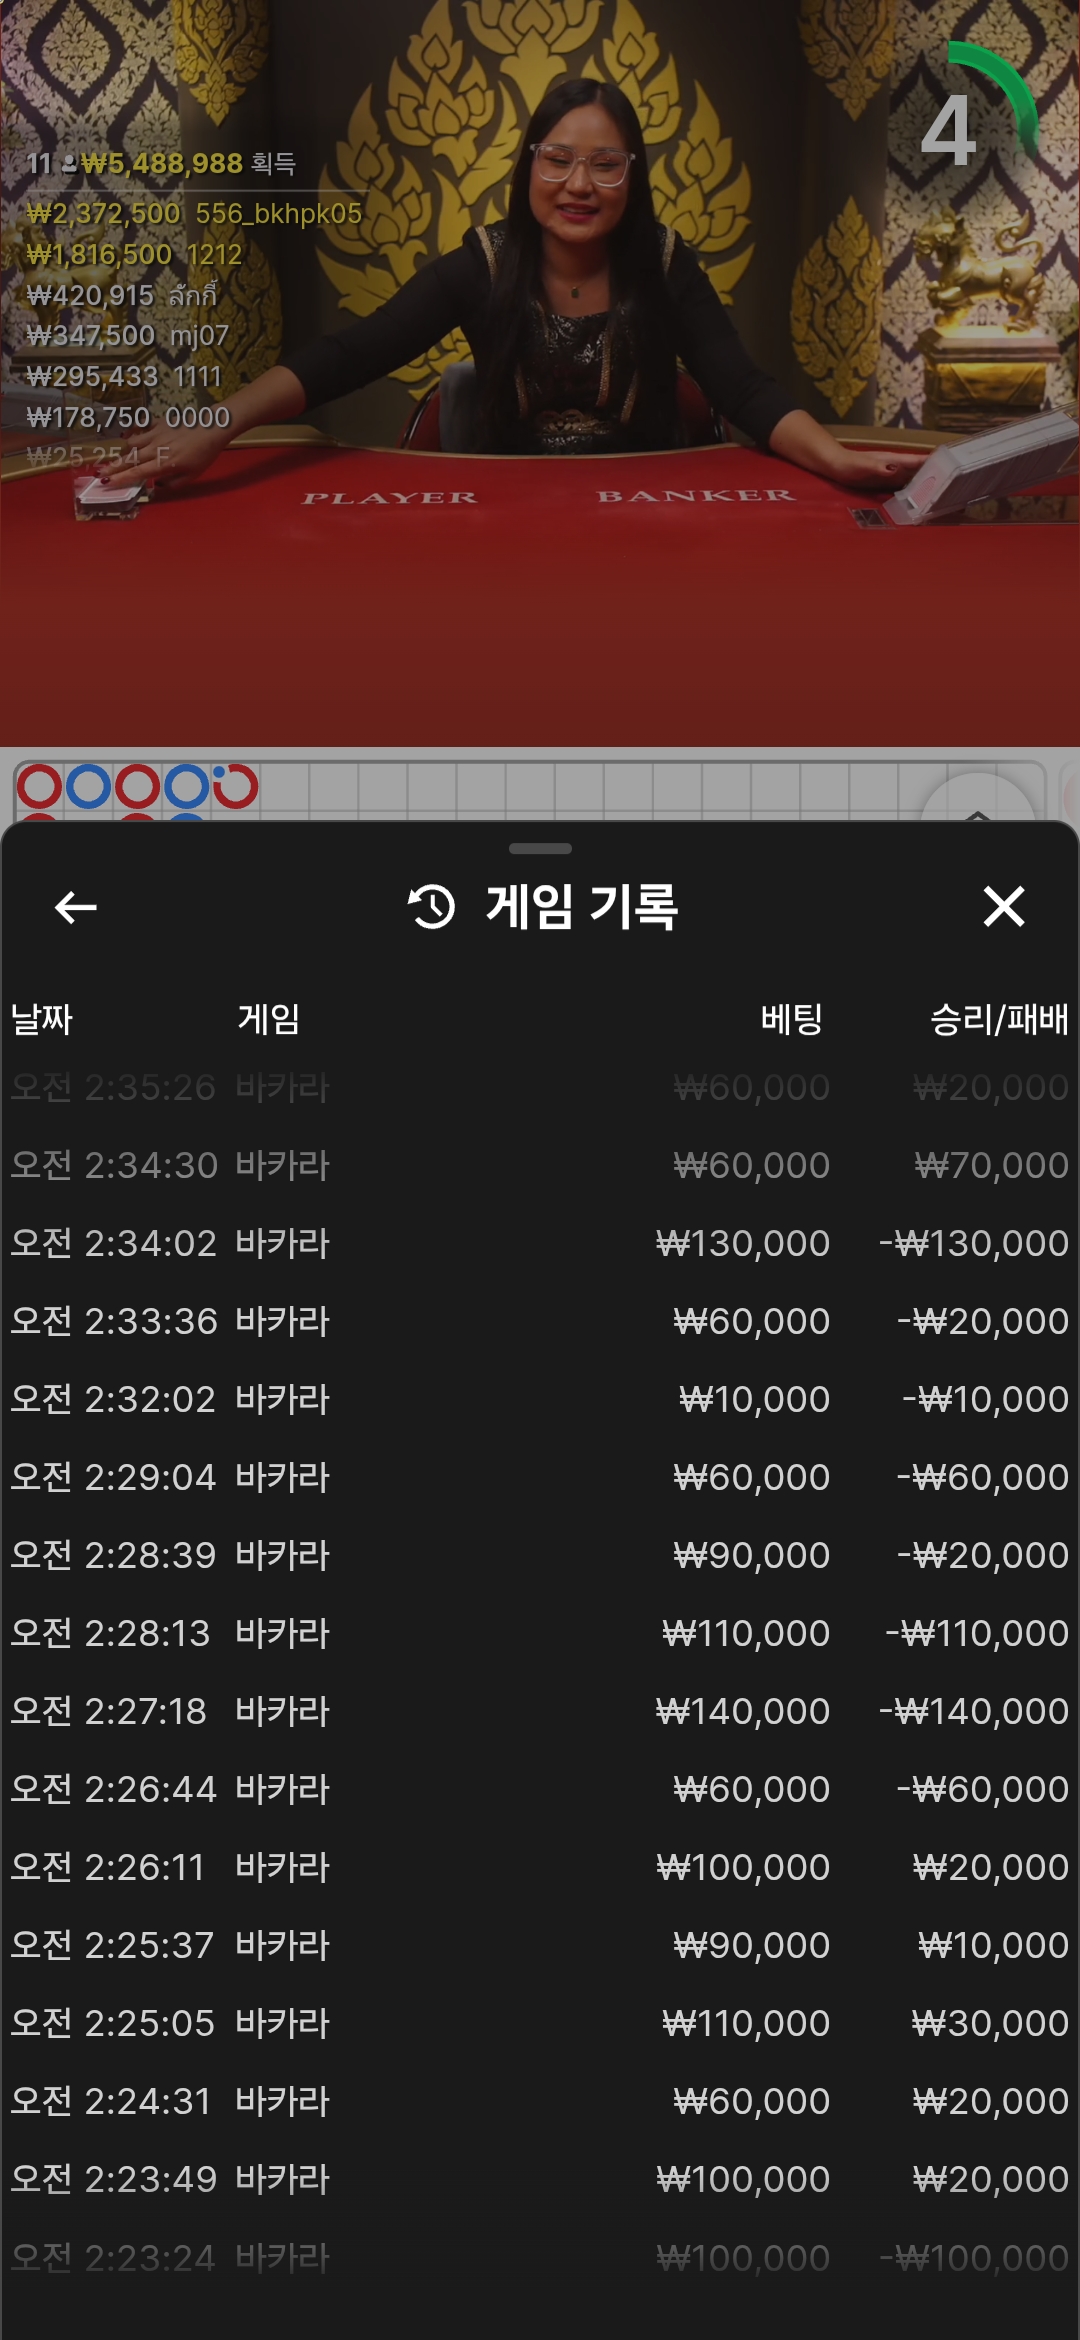Tap the first red circle in roadmap
Image resolution: width=1080 pixels, height=2340 pixels.
tap(40, 786)
